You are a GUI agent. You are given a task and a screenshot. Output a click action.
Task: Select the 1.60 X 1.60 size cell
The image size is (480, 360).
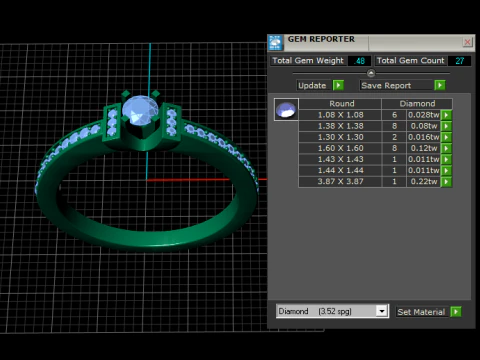(x=340, y=148)
